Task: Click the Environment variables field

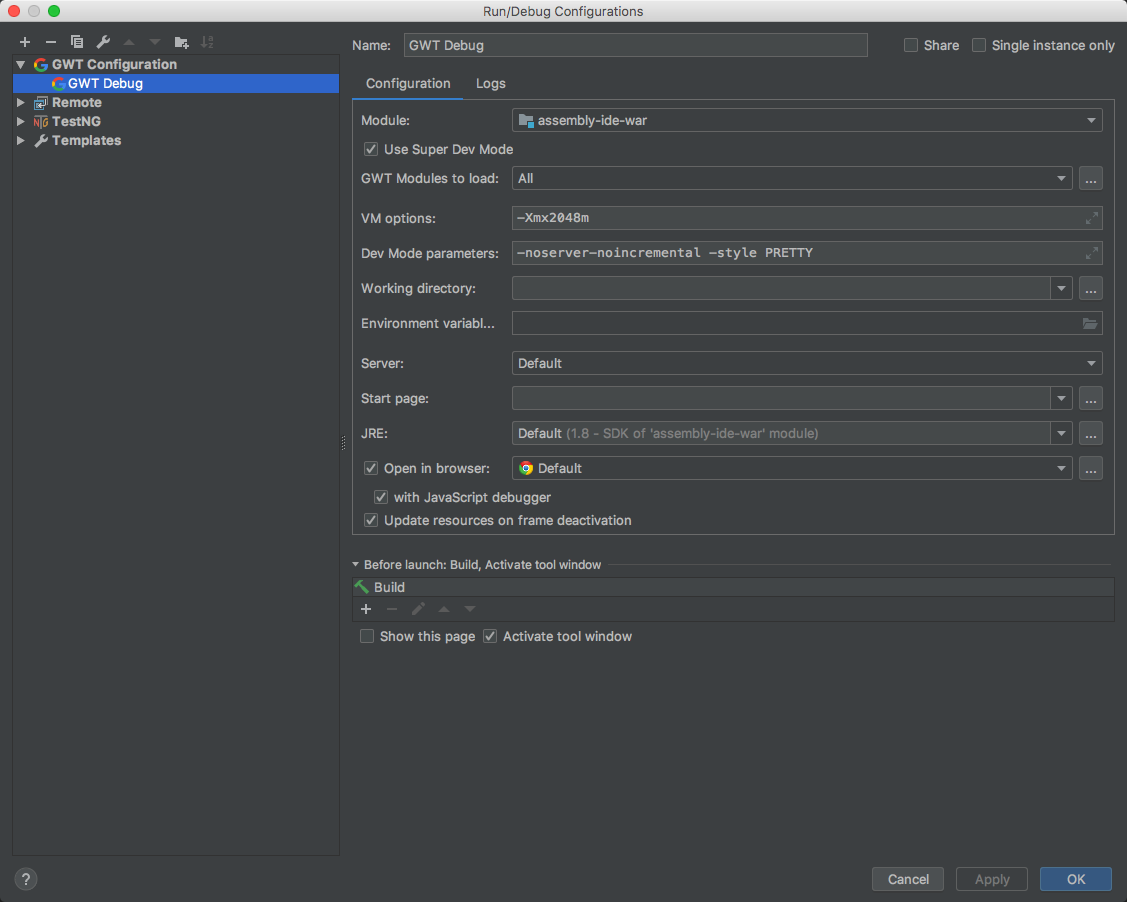Action: click(806, 323)
